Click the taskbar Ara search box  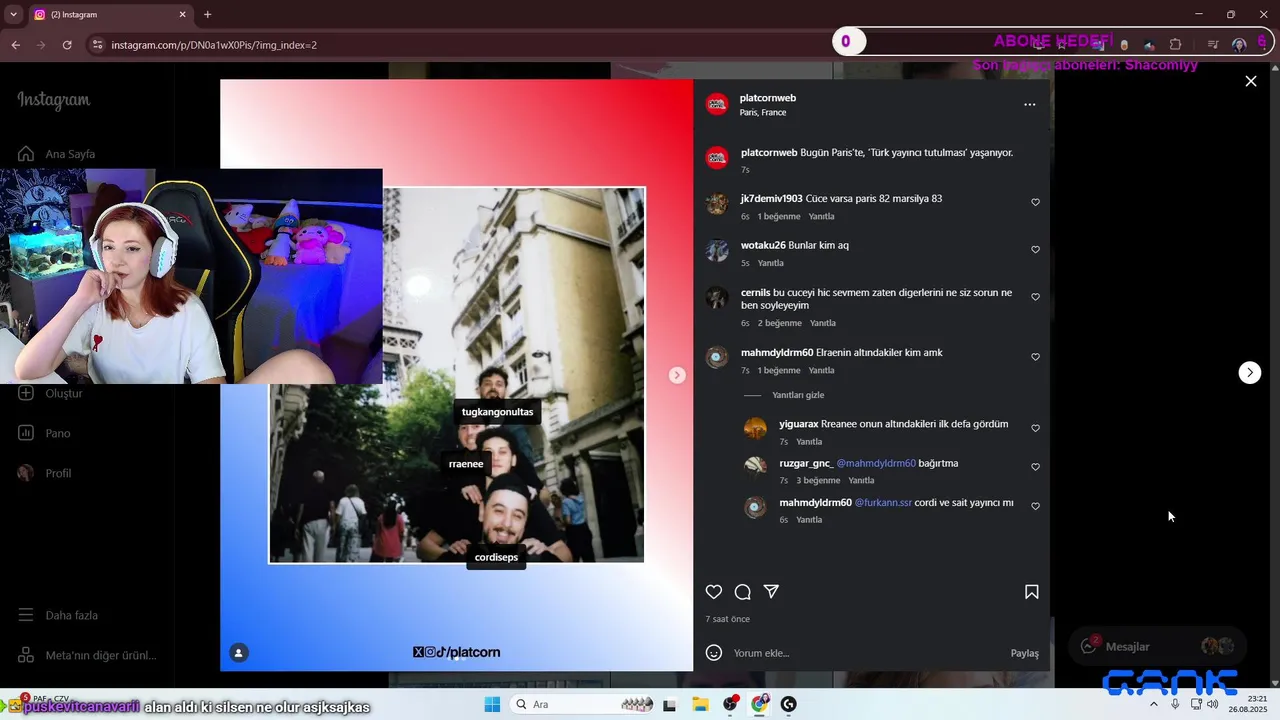point(583,704)
